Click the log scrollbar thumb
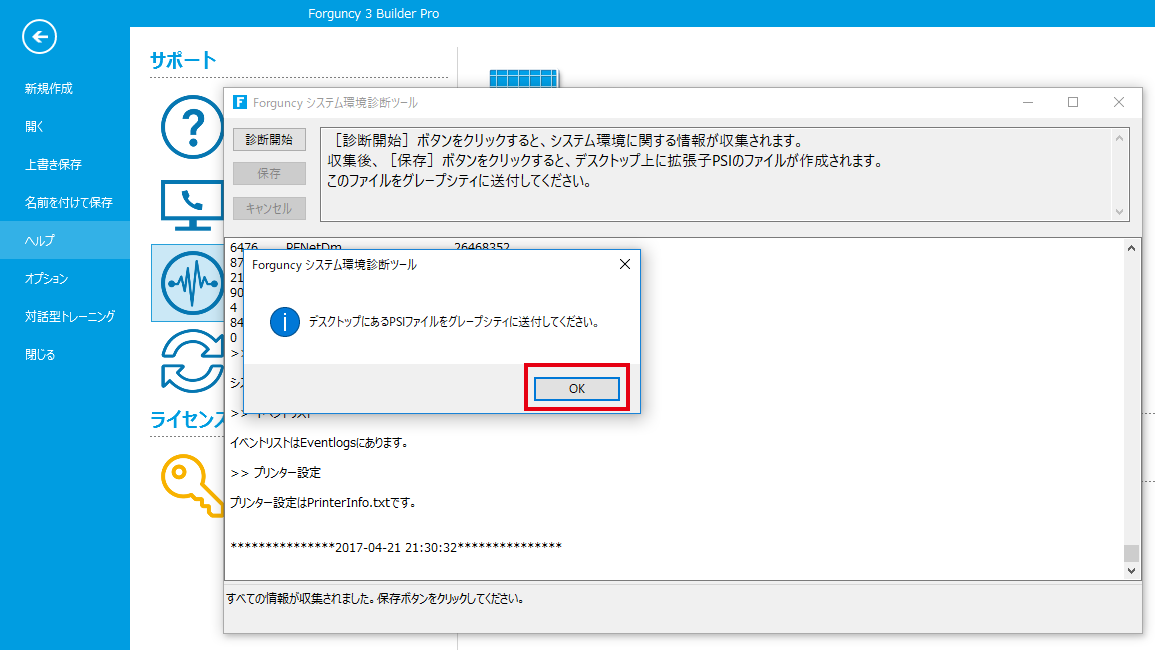This screenshot has height=650, width=1155. [1131, 553]
